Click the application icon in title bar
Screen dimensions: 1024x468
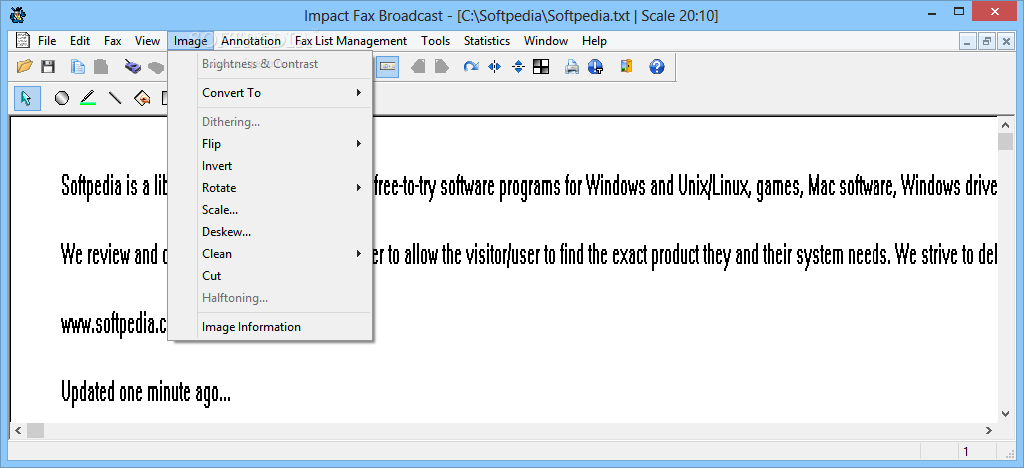coord(19,14)
